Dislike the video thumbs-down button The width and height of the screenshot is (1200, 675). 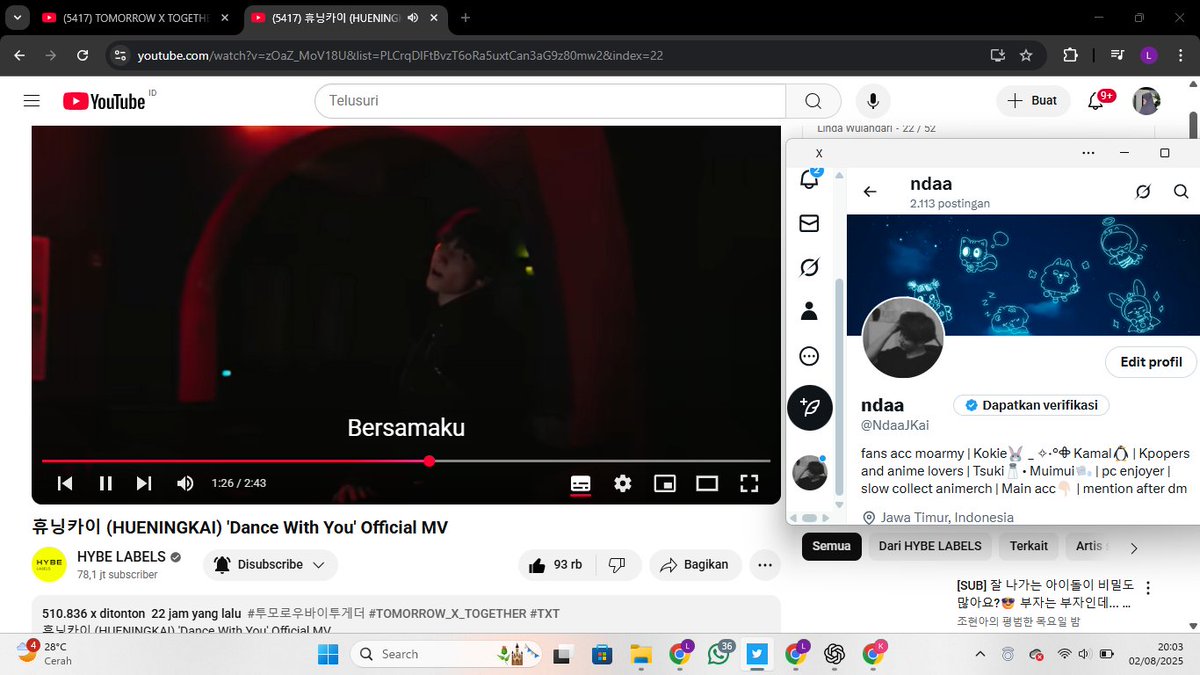point(617,565)
